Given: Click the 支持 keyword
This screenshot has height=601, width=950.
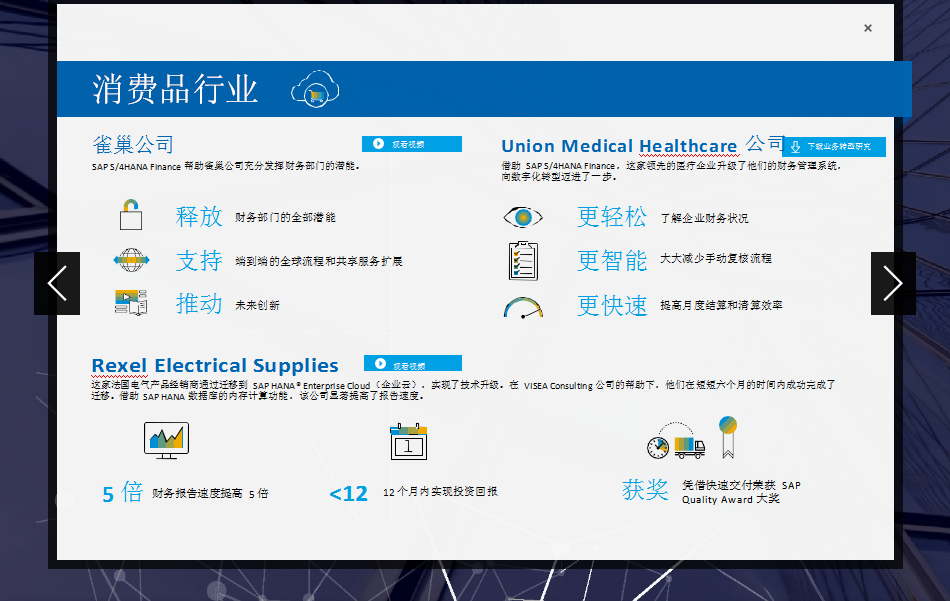Looking at the screenshot, I should point(199,261).
